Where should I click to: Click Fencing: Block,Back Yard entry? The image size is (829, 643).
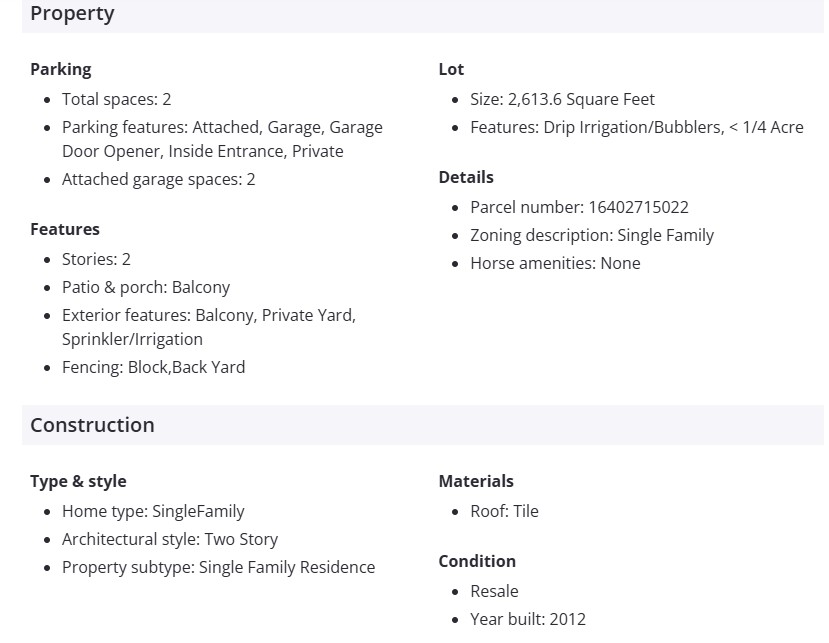153,367
